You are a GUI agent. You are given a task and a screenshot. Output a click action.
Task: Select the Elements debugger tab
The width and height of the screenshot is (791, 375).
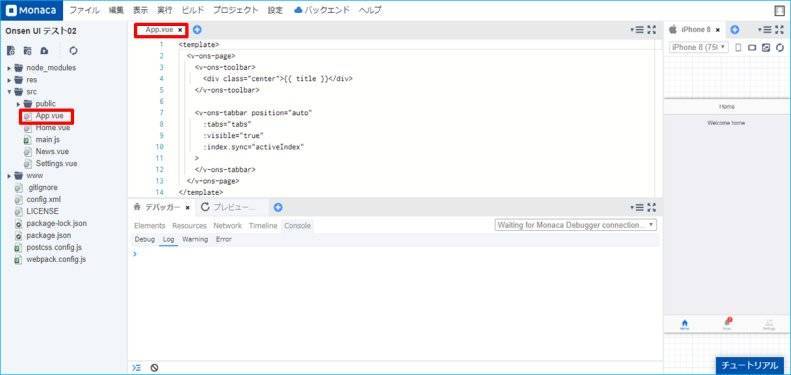click(149, 226)
